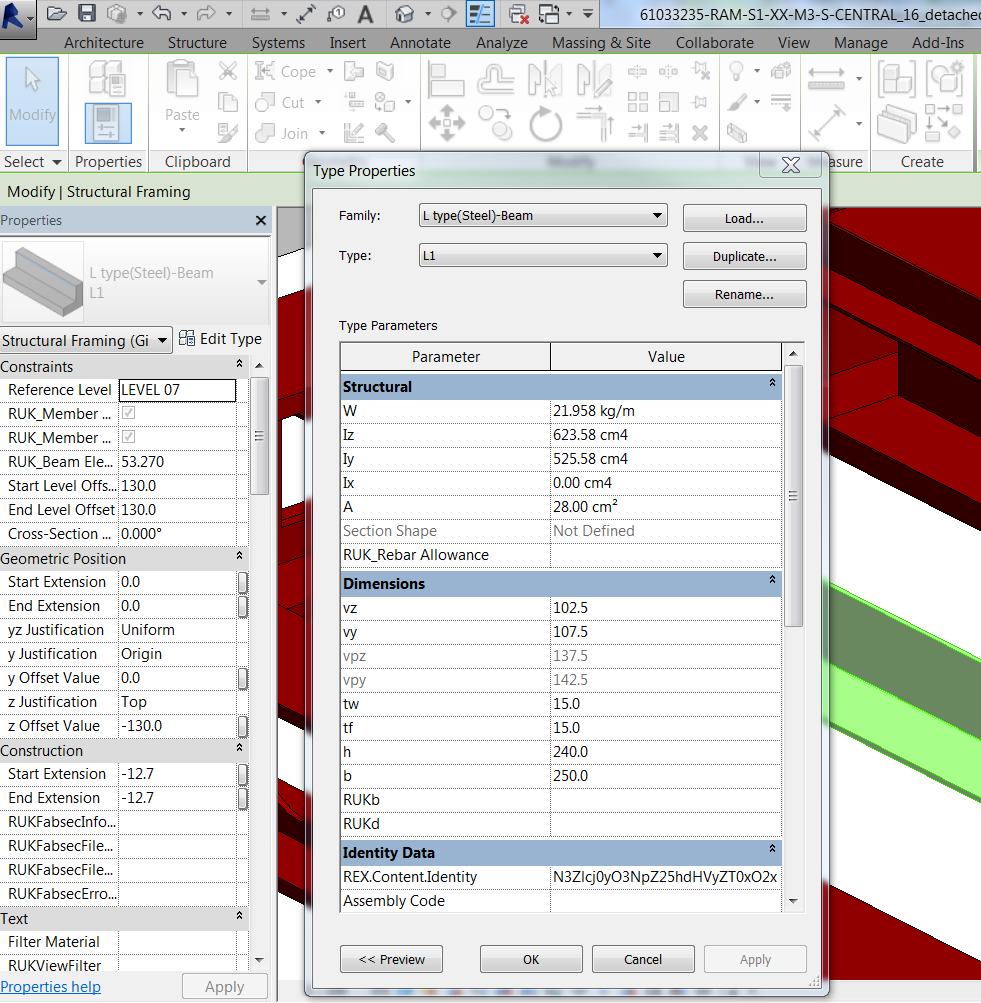Collapse the Geometric Position section

coord(239,555)
